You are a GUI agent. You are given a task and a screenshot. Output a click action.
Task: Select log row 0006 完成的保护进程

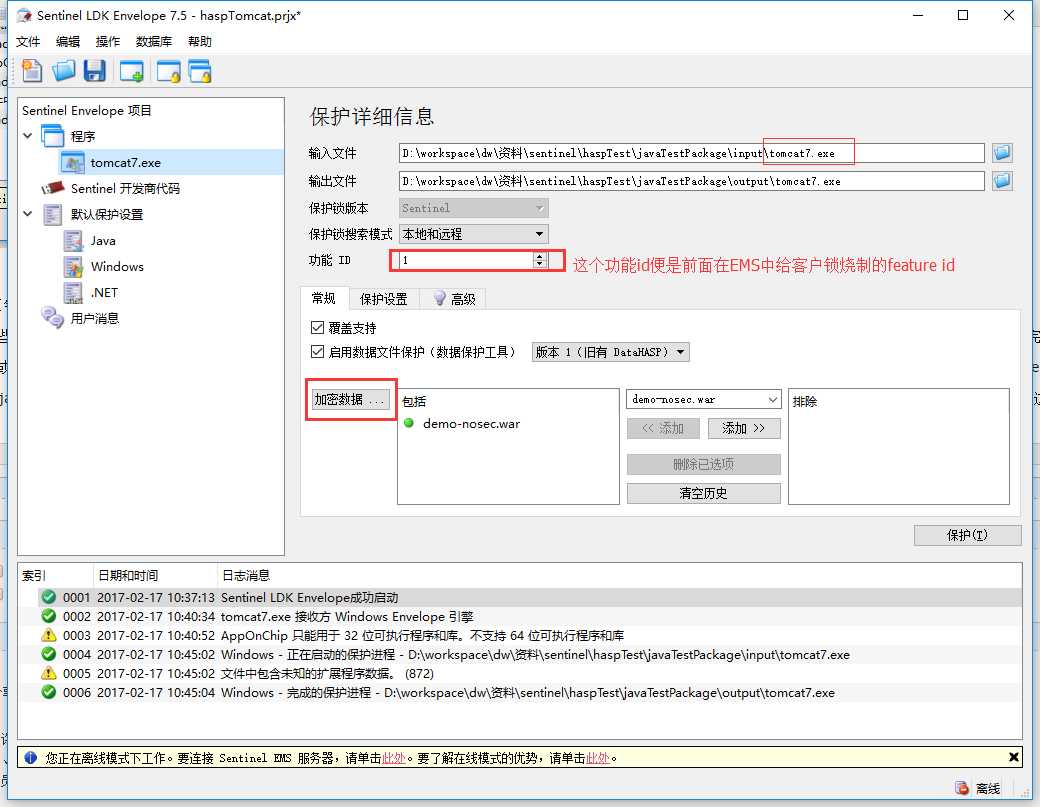point(520,692)
